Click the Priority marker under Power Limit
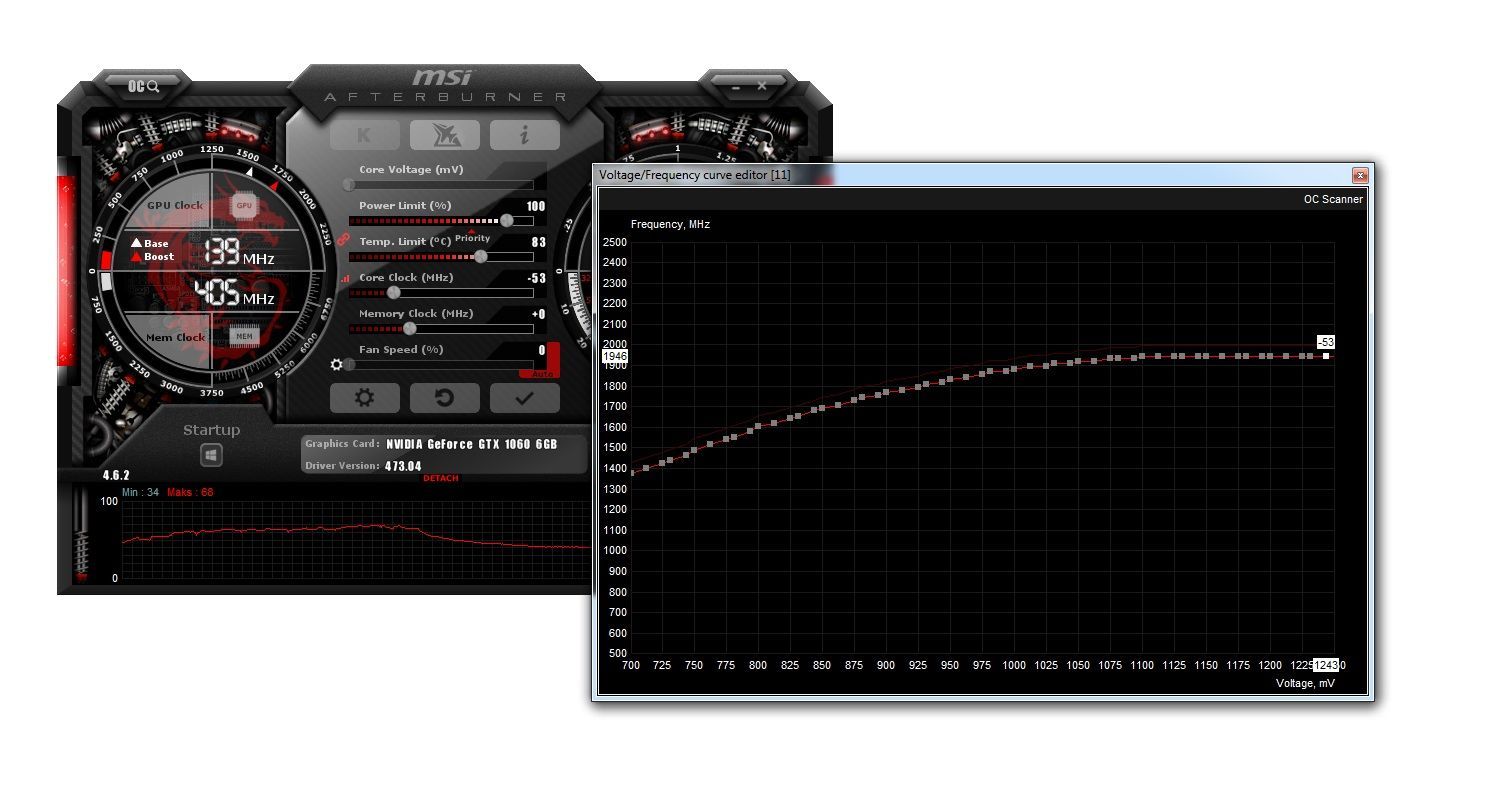 pos(472,236)
